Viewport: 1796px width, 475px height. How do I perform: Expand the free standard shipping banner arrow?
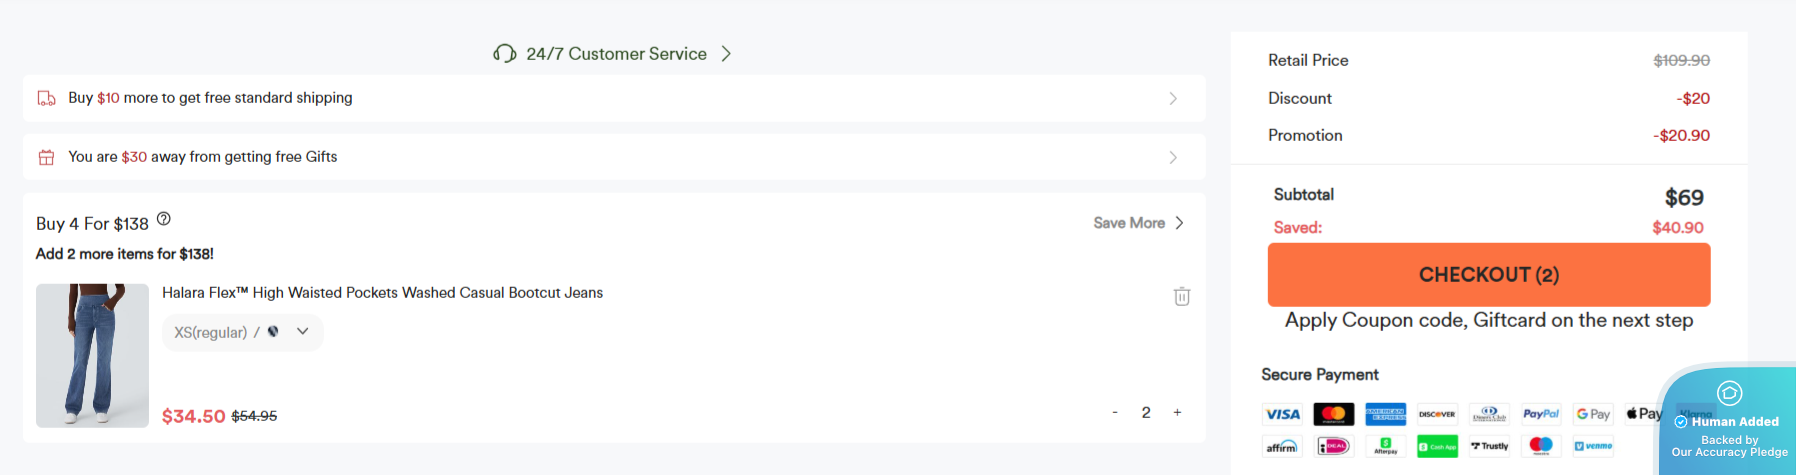(1173, 98)
